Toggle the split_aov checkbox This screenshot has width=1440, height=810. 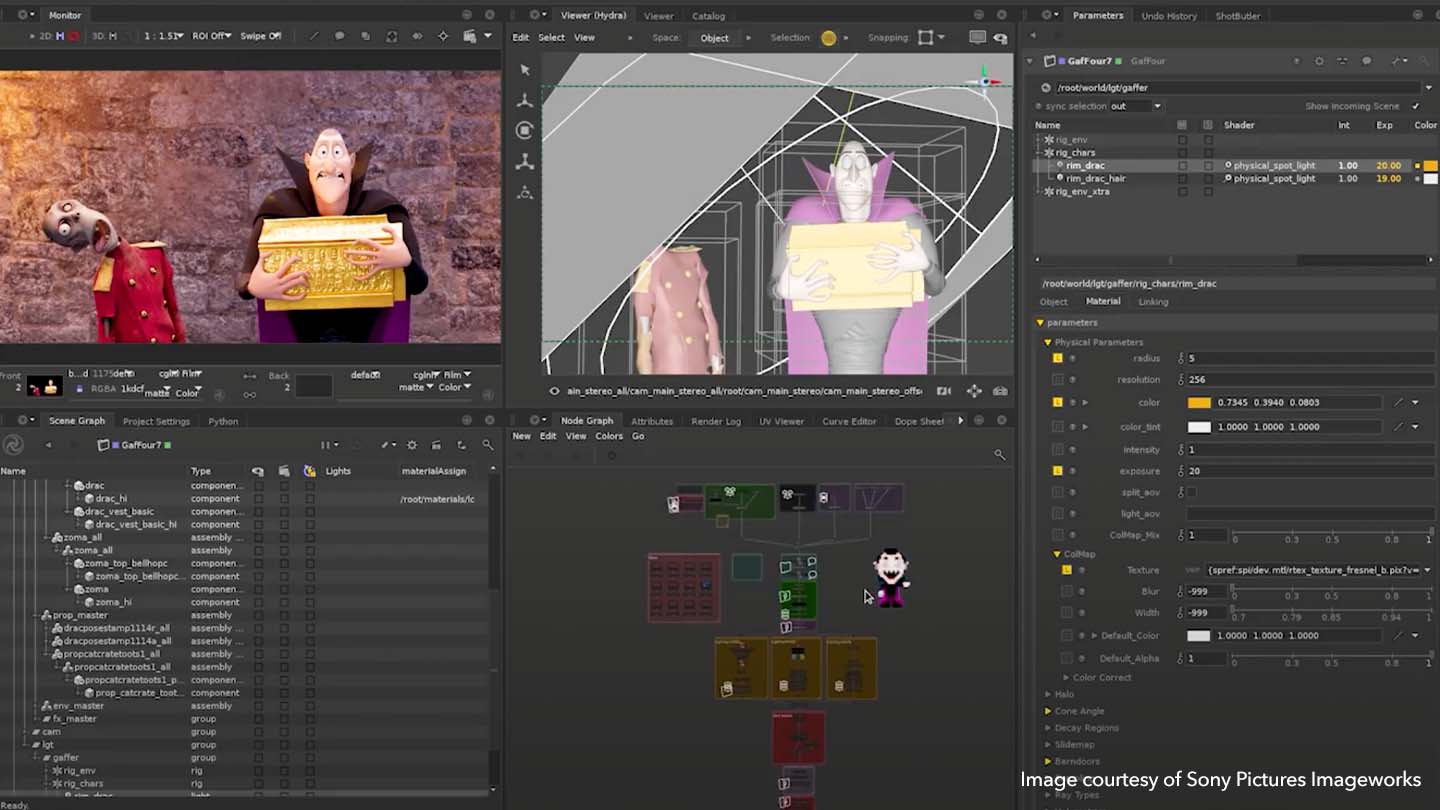pyautogui.click(x=1190, y=492)
